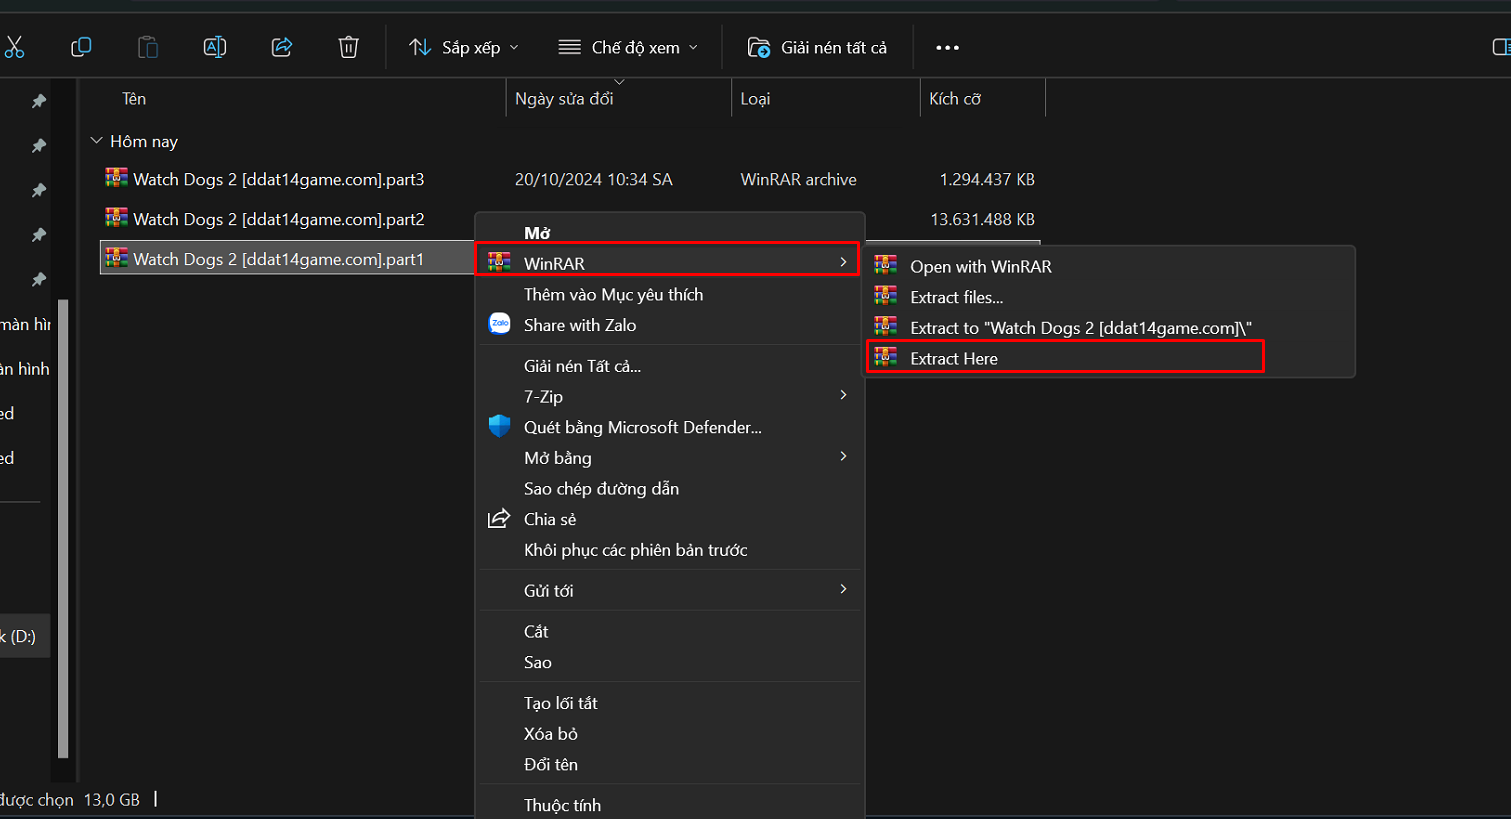The height and width of the screenshot is (819, 1511).
Task: Open the Chế độ xem view dropdown
Action: (x=628, y=47)
